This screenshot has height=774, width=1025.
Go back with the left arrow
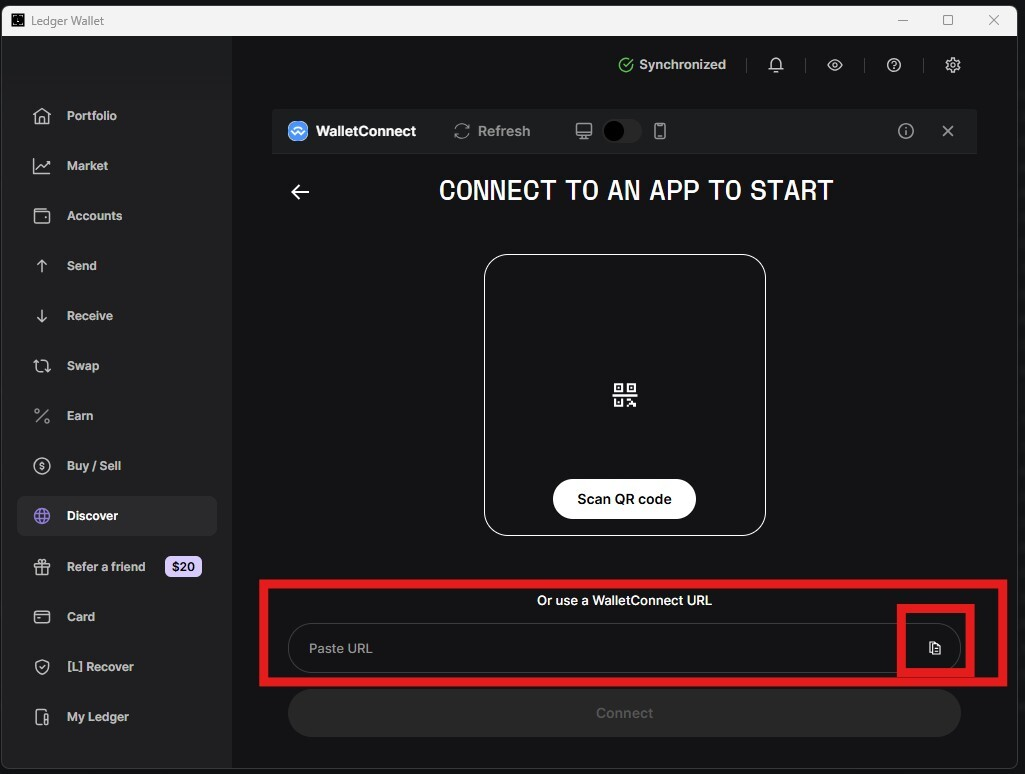click(x=300, y=192)
